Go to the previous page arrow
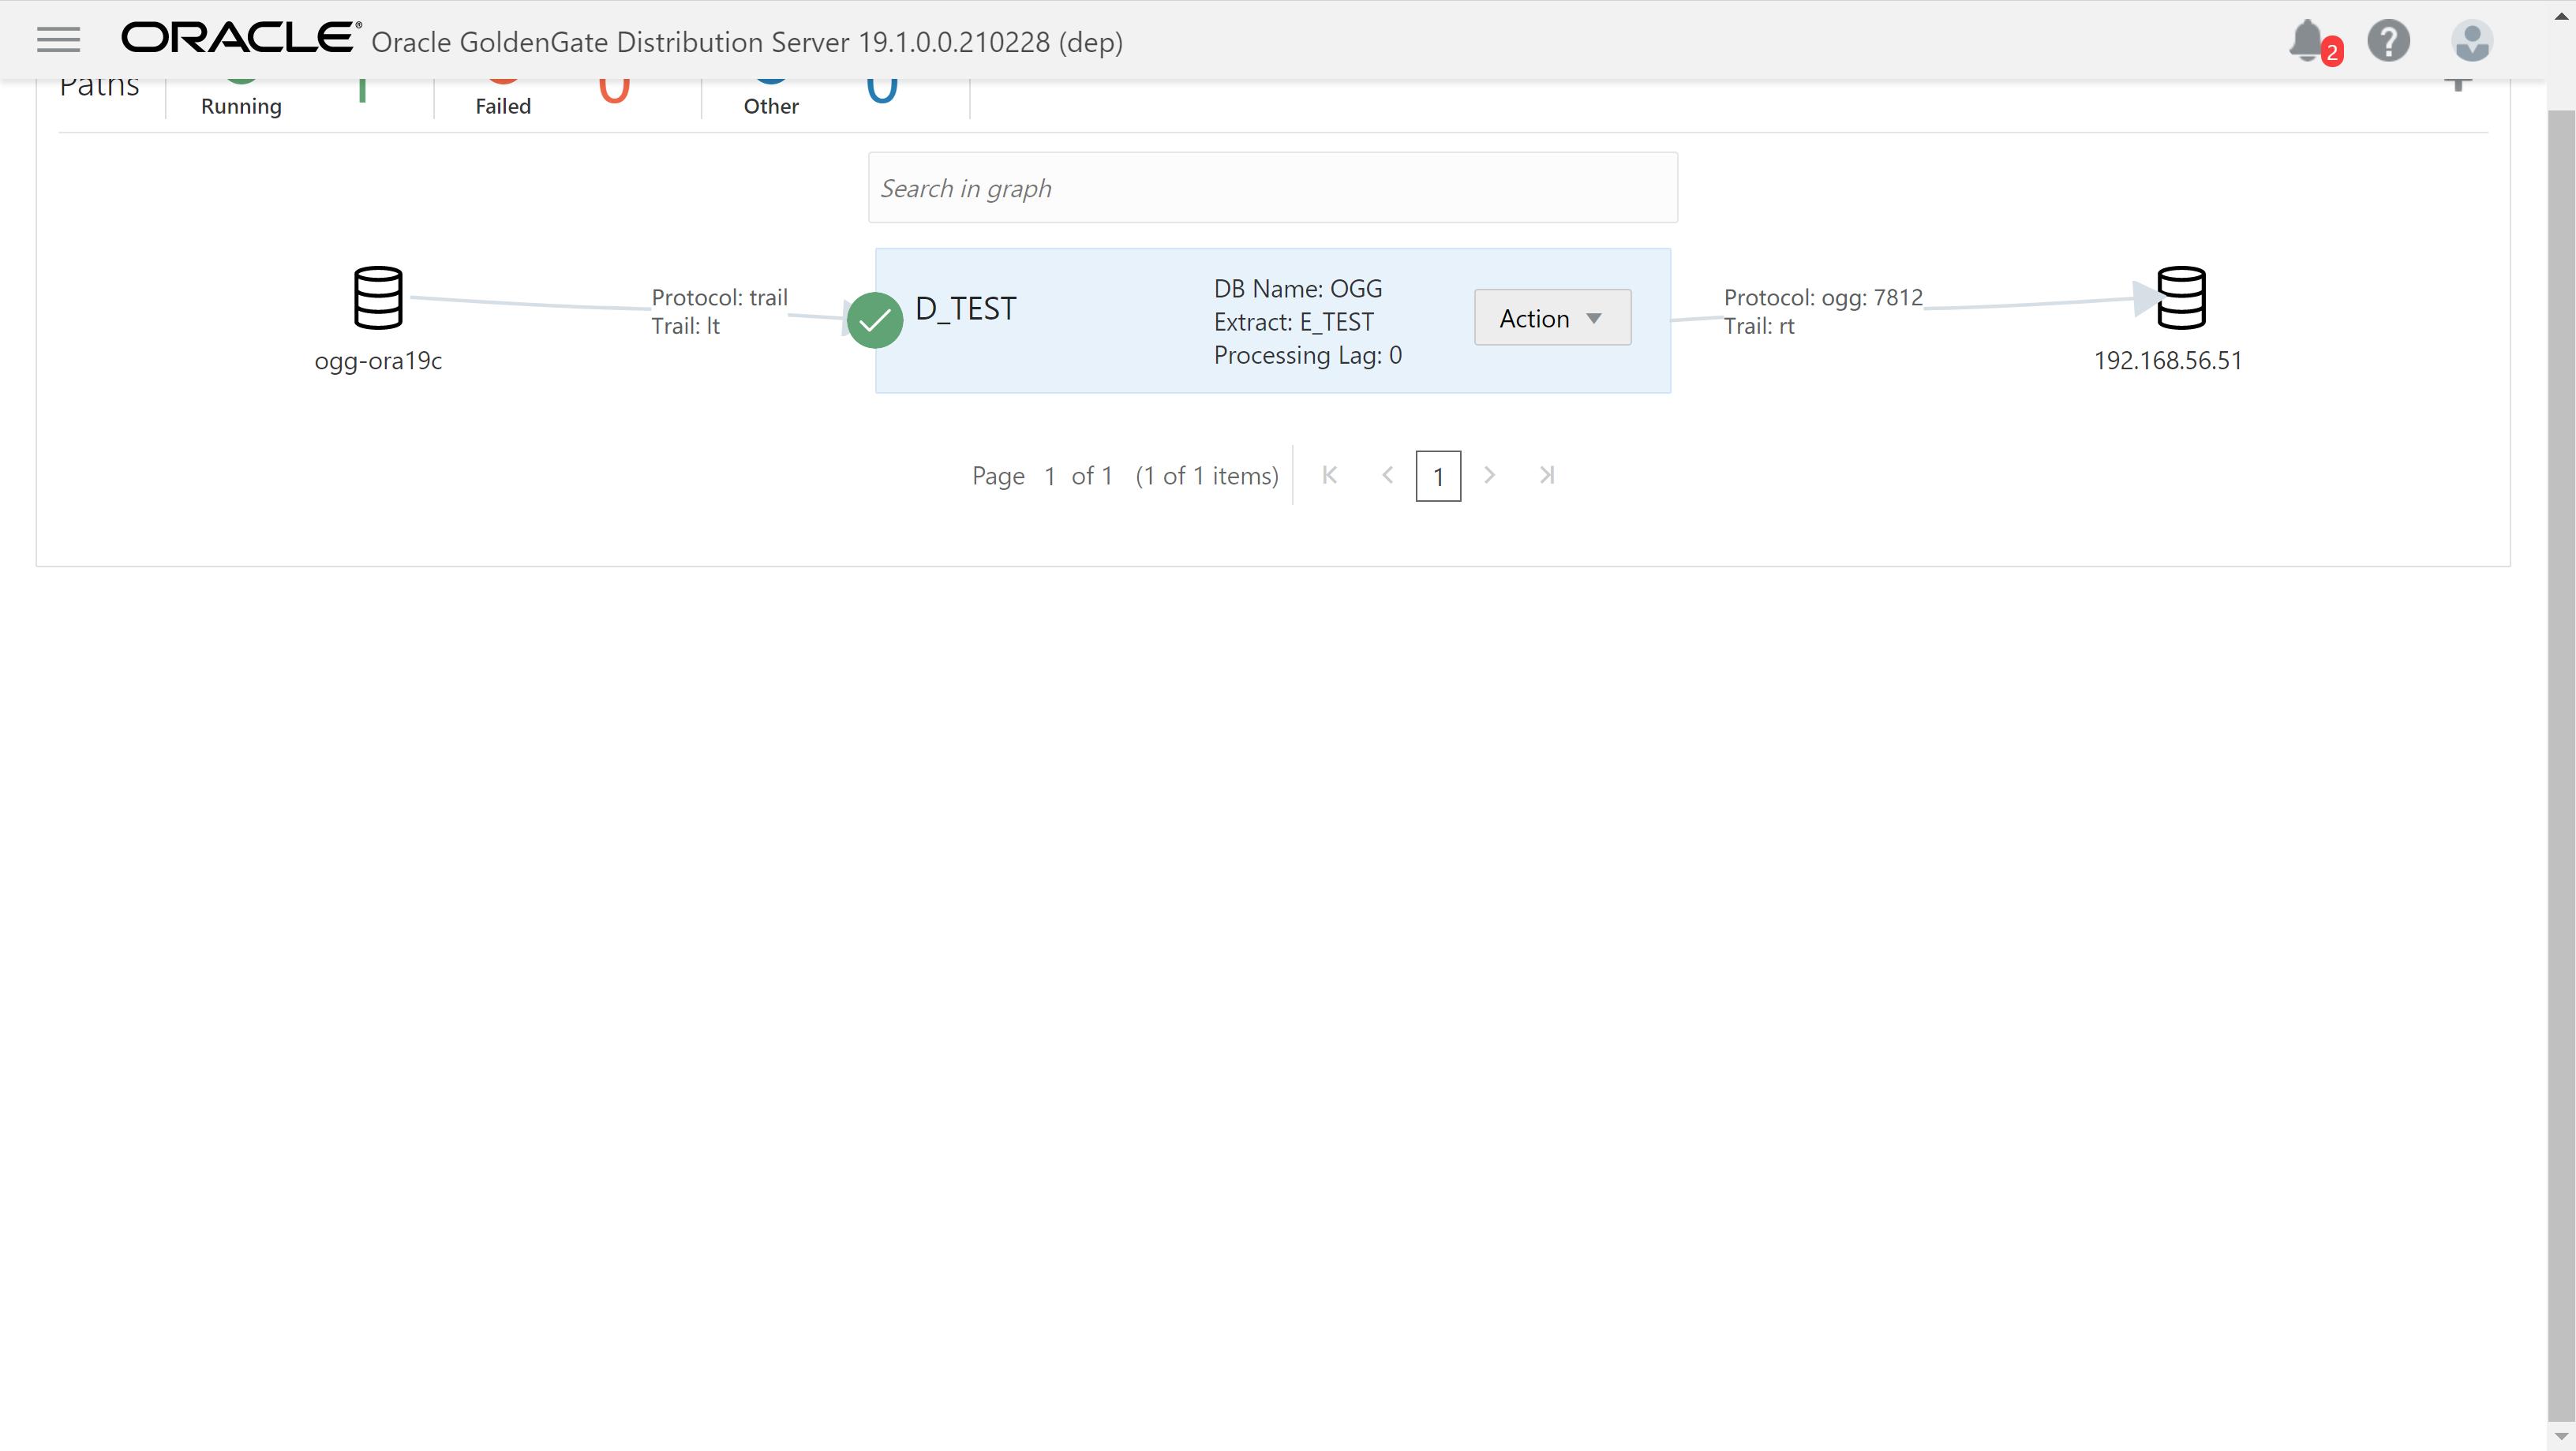The image size is (2576, 1451). 1387,475
